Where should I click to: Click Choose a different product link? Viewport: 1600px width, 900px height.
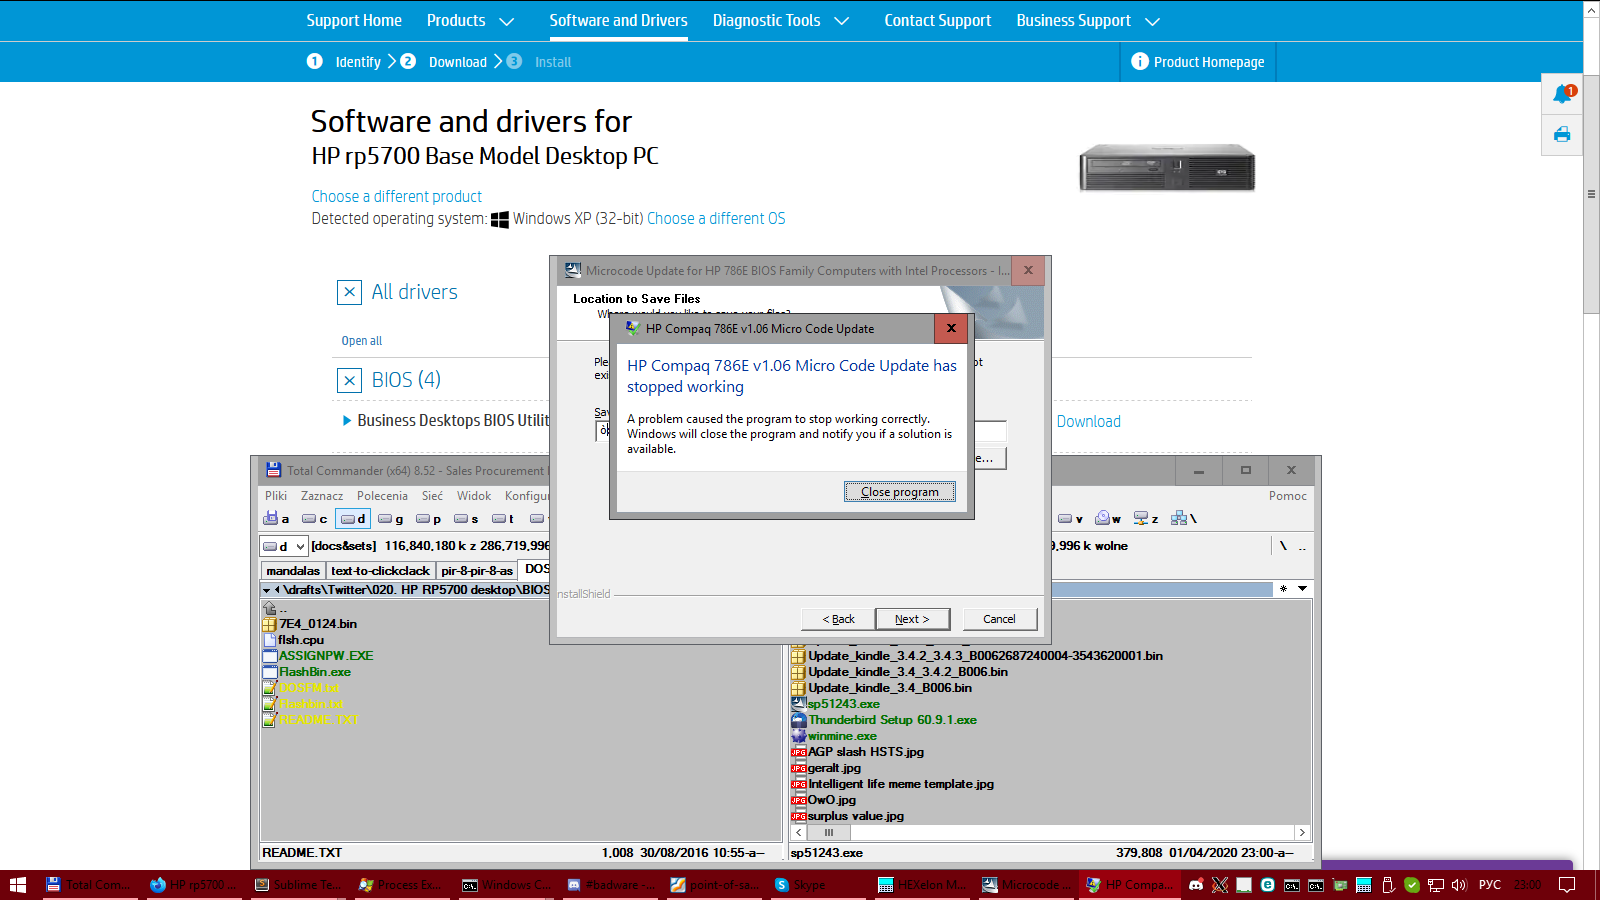(x=396, y=196)
